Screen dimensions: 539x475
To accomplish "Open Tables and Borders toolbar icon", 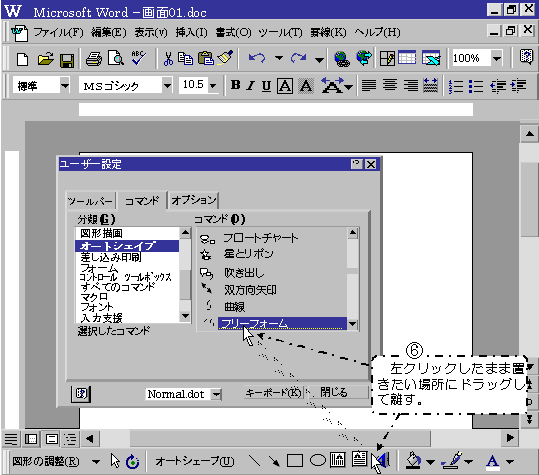I will pos(387,58).
